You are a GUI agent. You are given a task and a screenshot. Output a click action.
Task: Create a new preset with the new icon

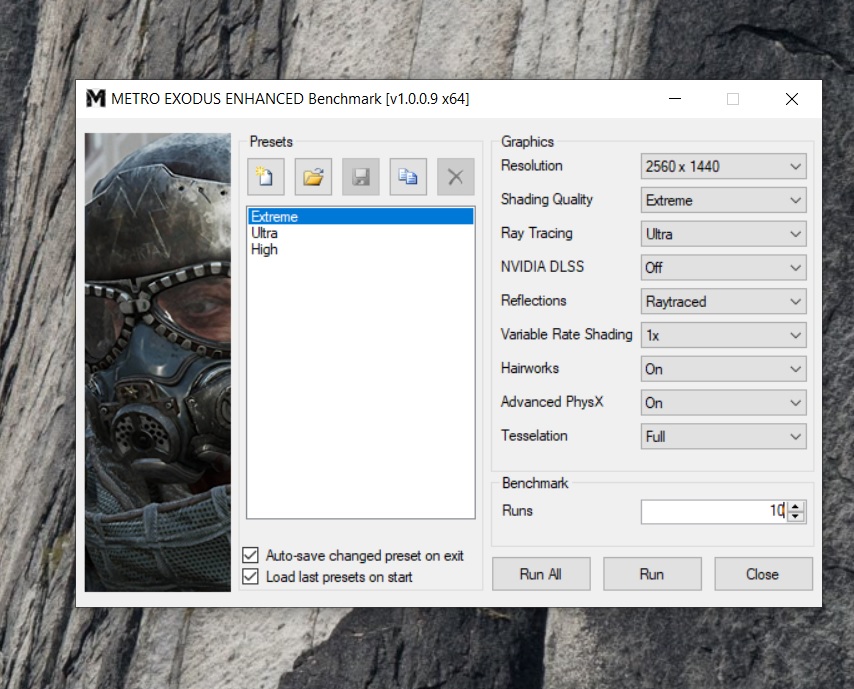pos(266,176)
